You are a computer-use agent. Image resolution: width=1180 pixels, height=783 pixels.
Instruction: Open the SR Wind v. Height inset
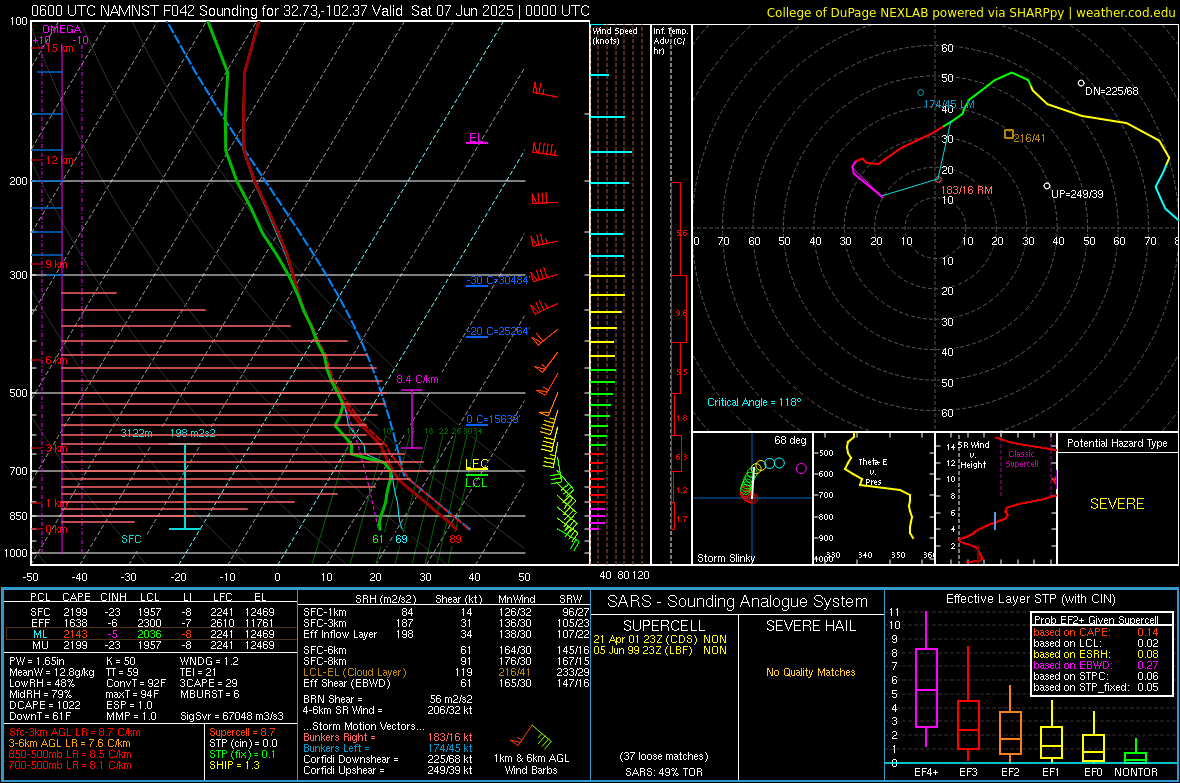[996, 498]
